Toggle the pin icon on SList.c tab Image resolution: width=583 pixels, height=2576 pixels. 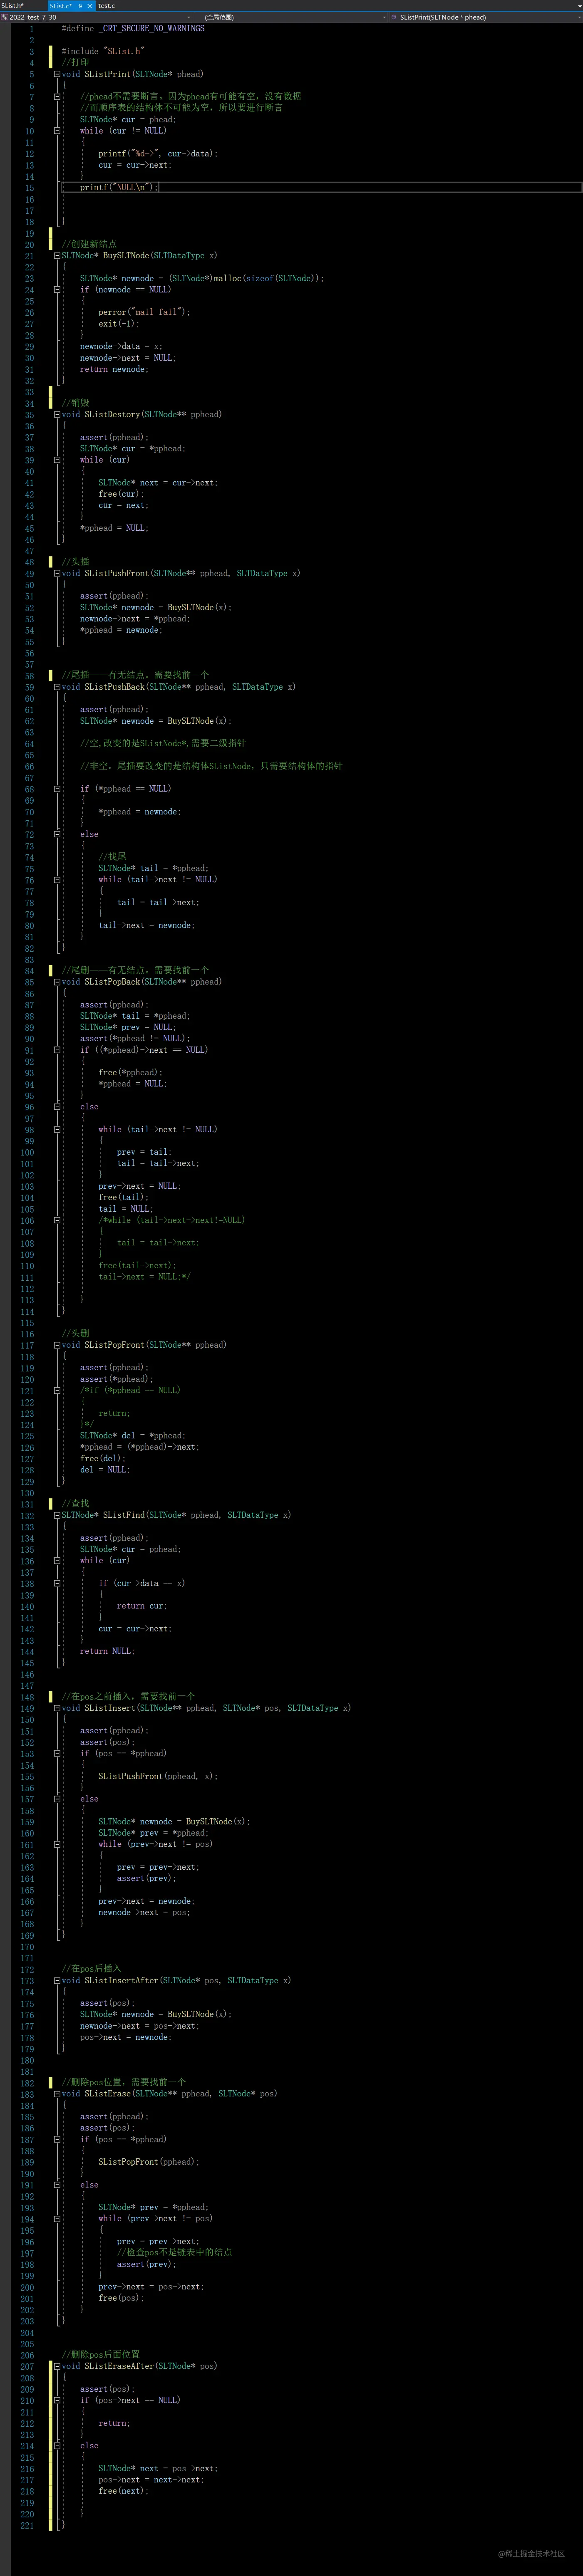pyautogui.click(x=81, y=6)
